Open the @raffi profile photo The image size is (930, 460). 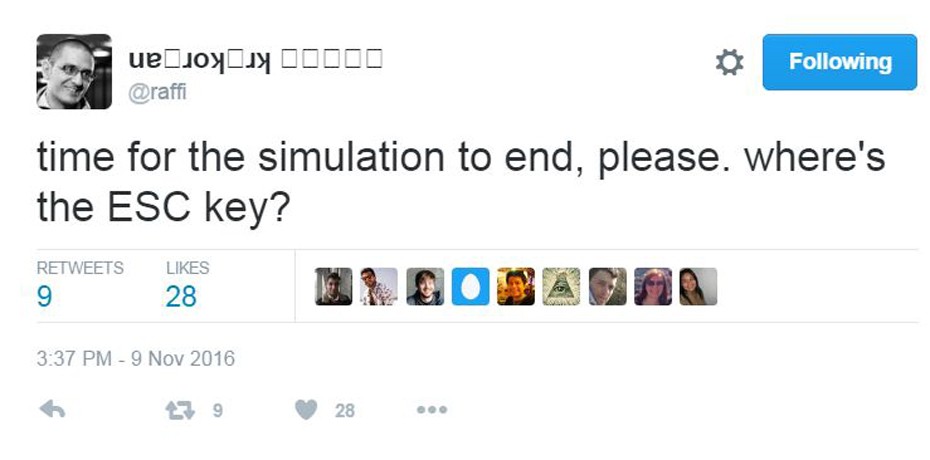pos(74,71)
